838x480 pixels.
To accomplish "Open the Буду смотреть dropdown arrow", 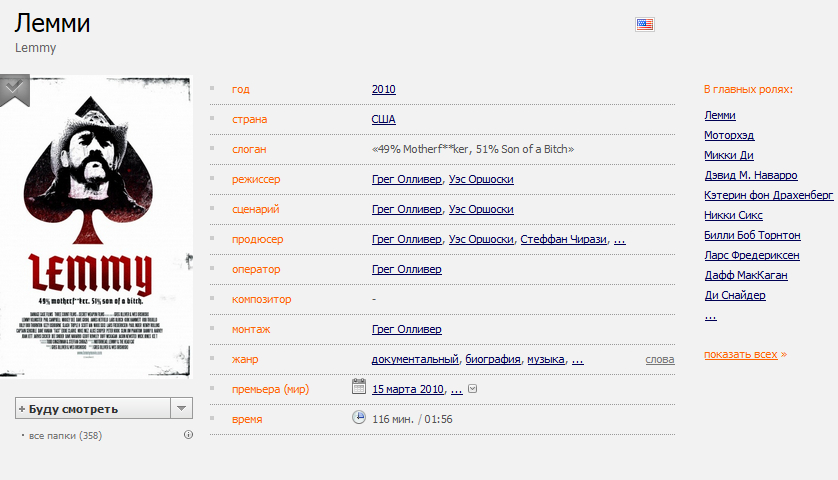I will point(182,408).
